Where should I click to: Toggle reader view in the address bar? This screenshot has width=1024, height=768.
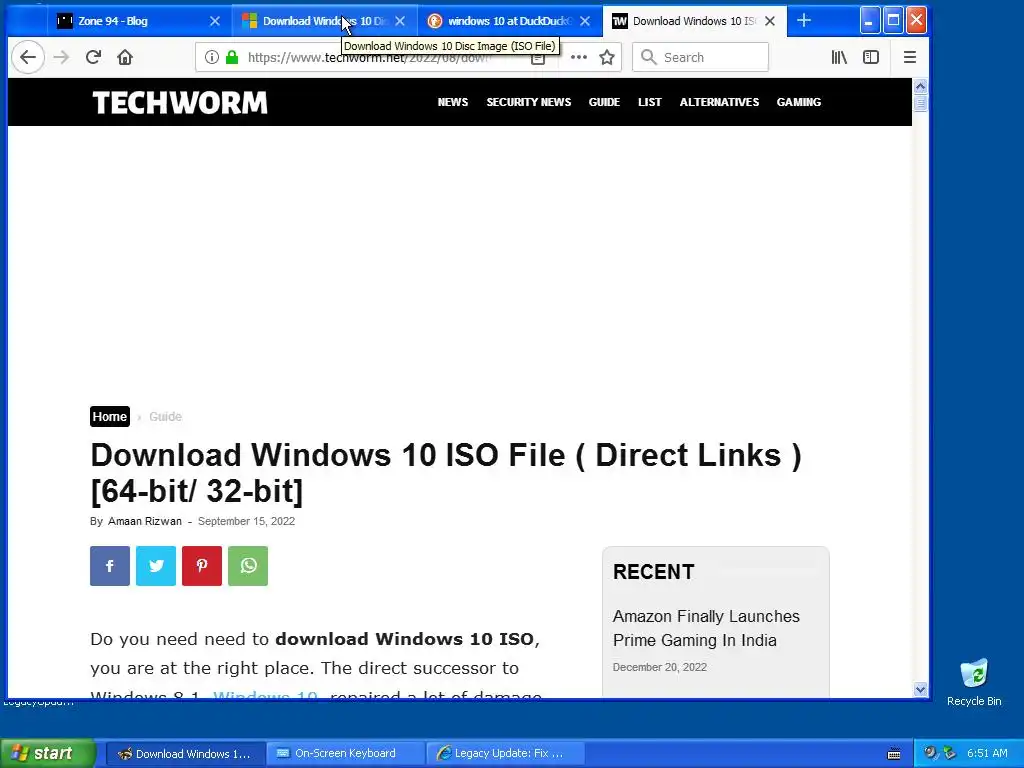click(537, 59)
